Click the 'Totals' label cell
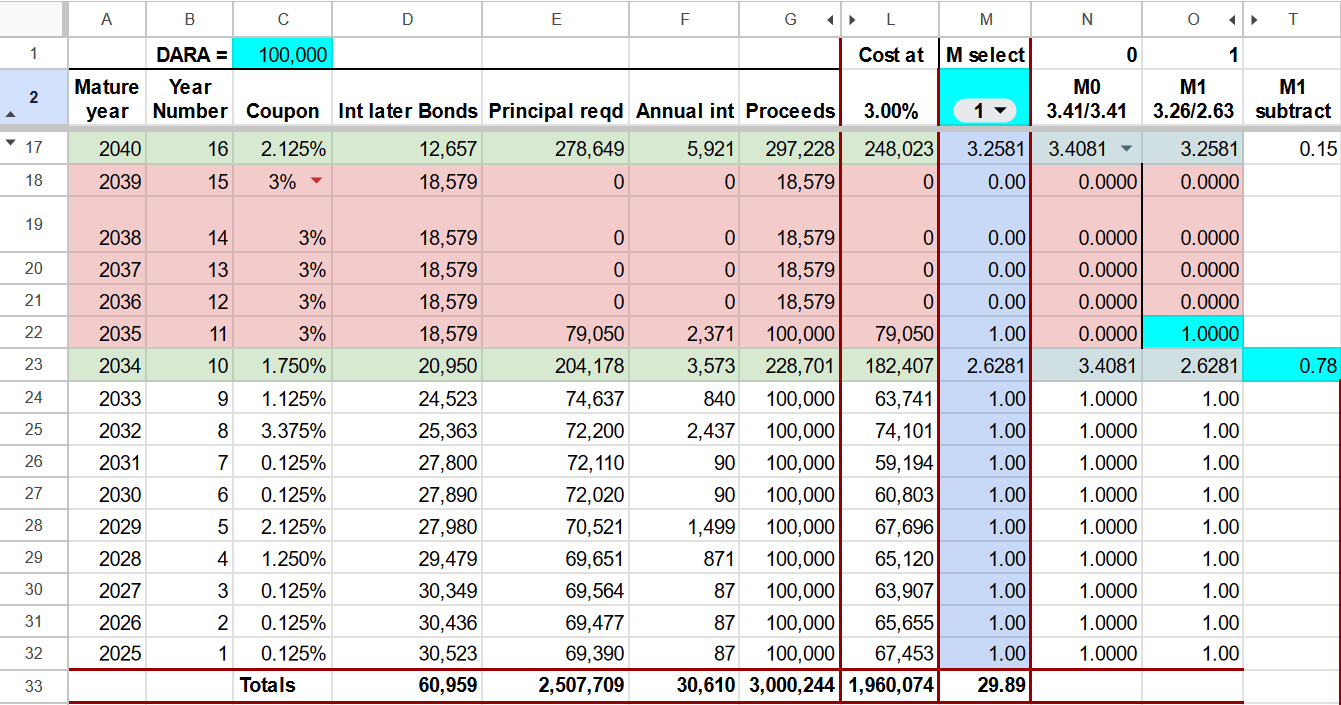The image size is (1341, 705). [x=282, y=686]
